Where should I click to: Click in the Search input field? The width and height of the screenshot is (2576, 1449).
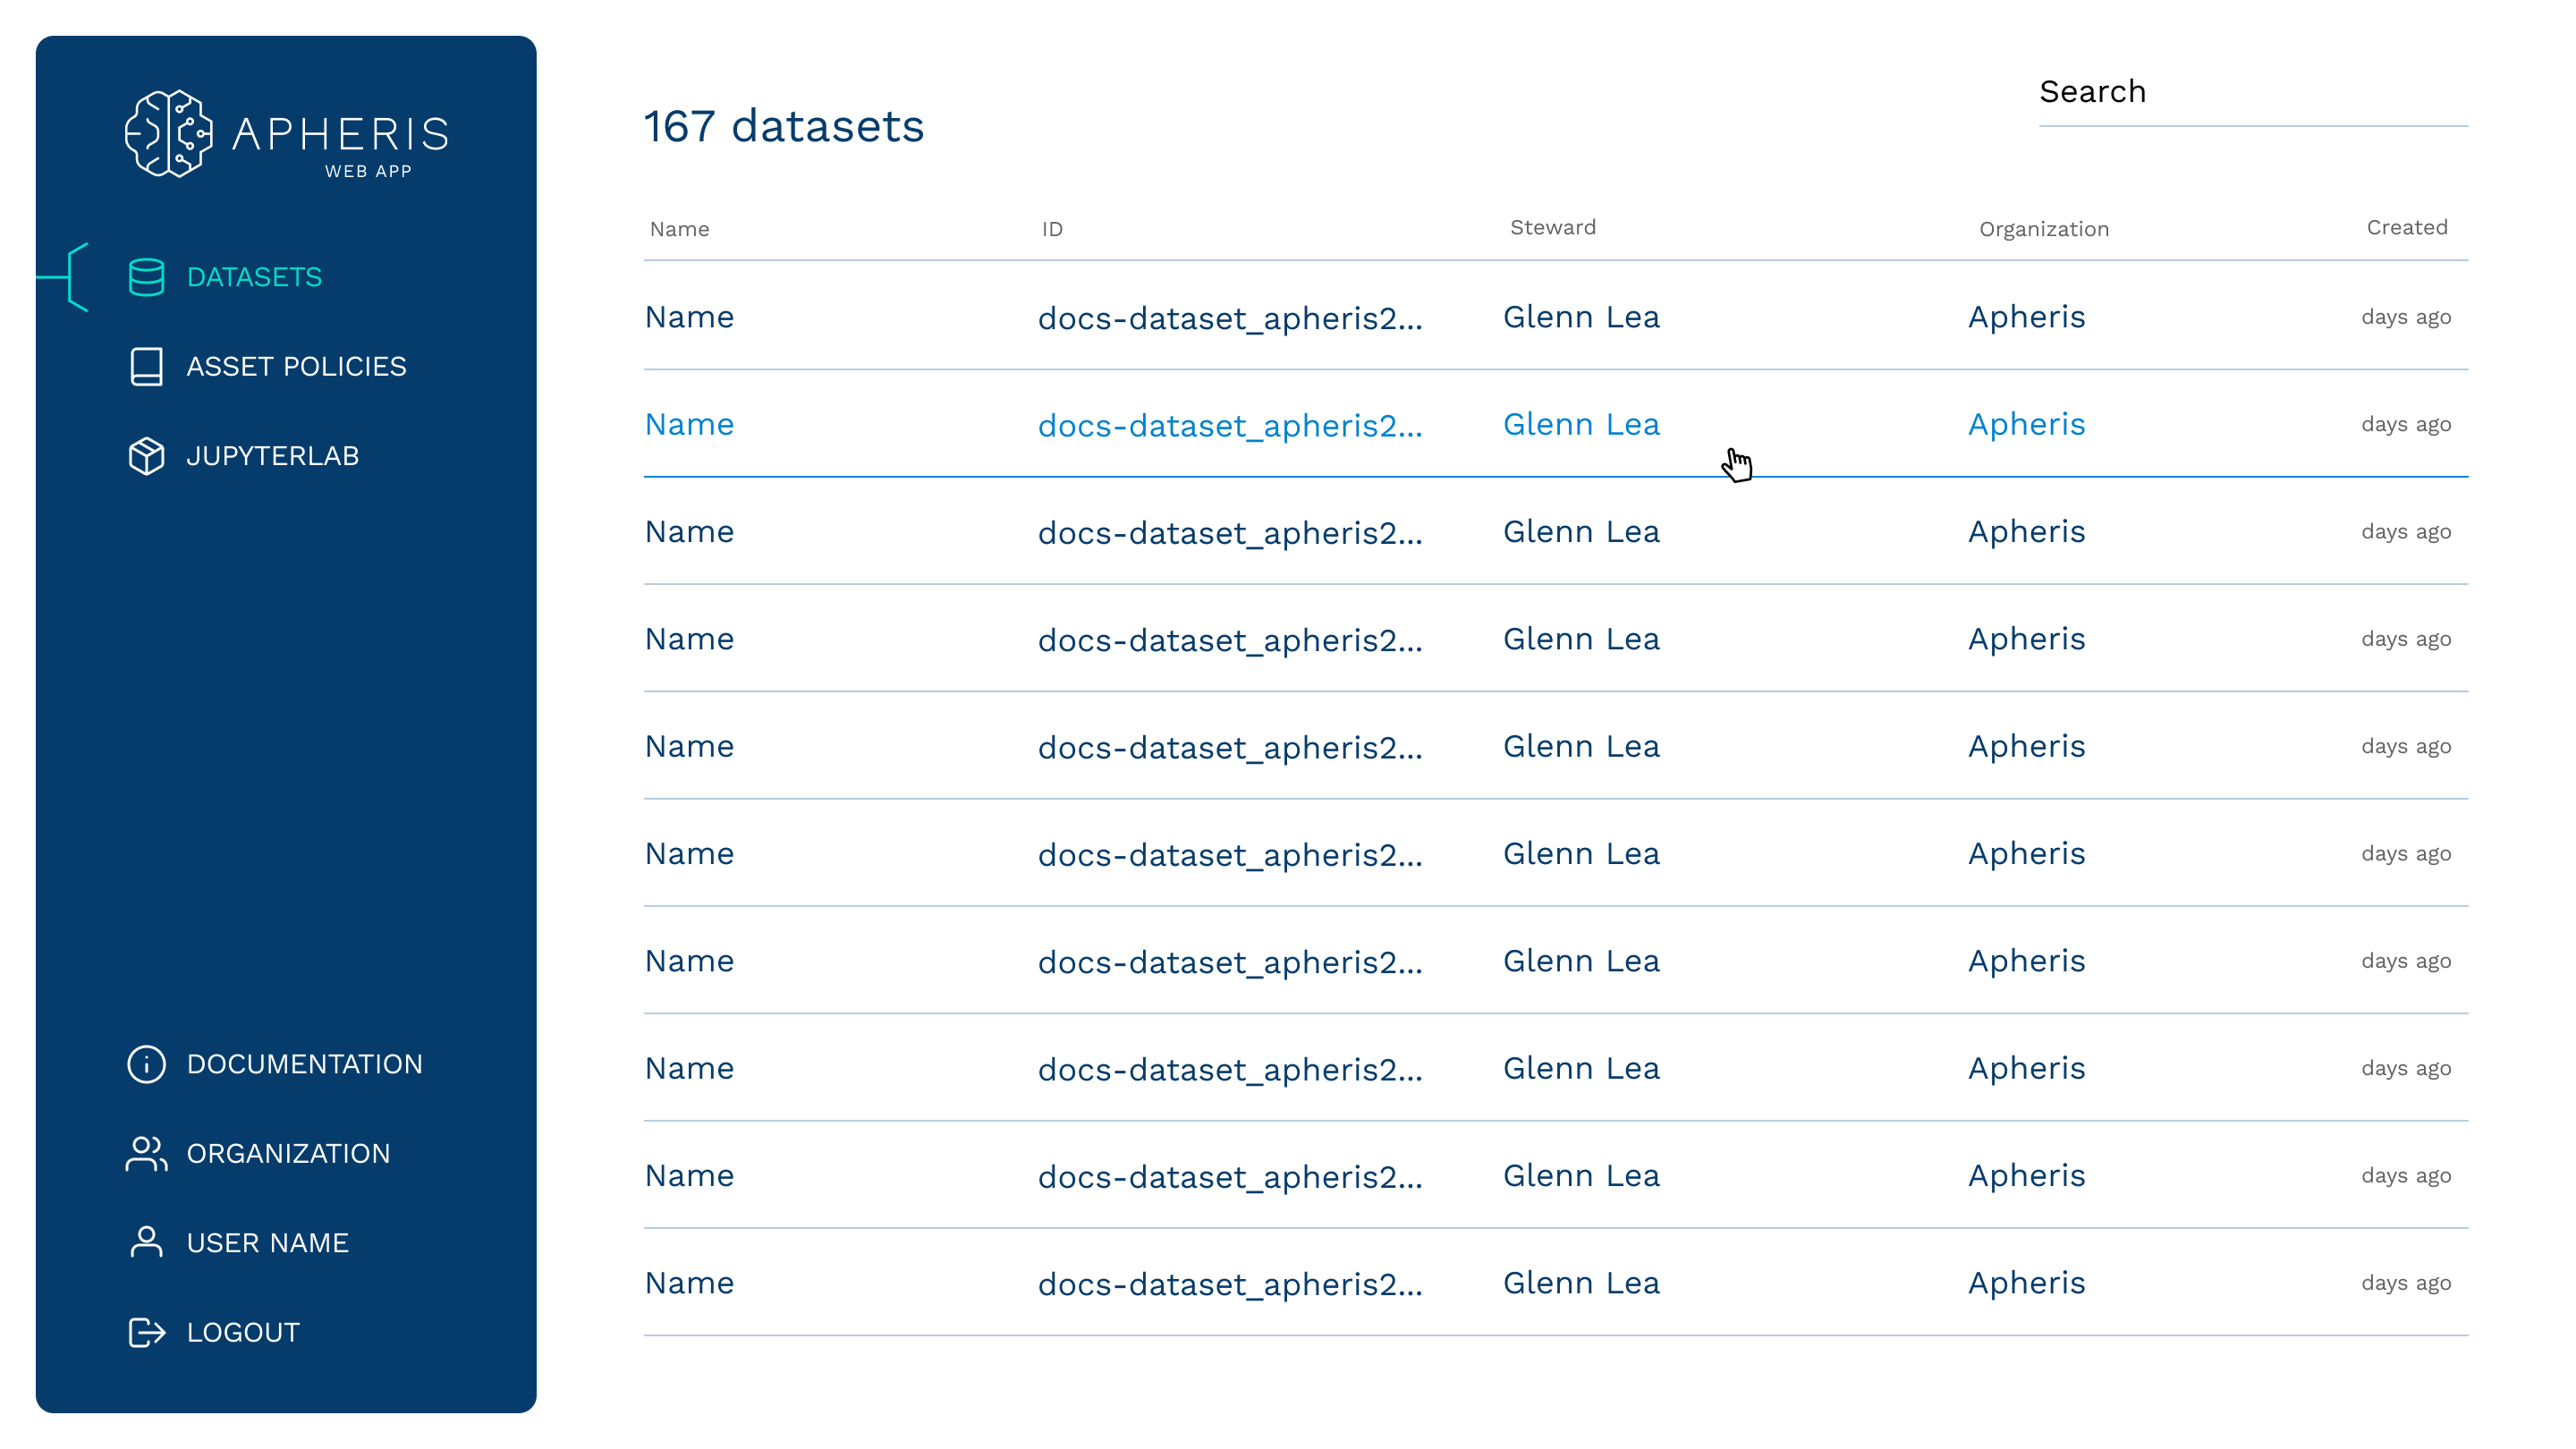click(2252, 92)
